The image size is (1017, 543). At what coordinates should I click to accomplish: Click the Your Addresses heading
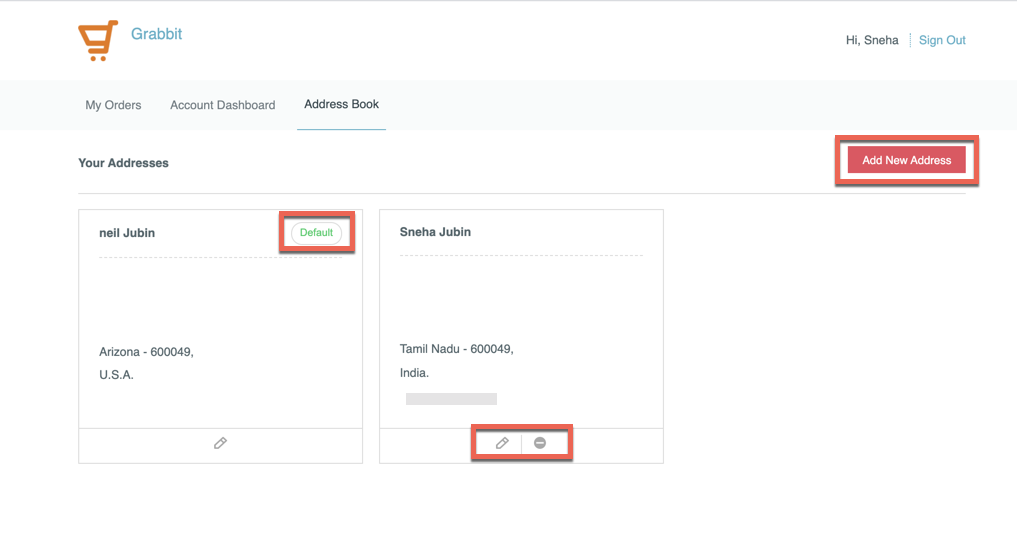(x=123, y=163)
